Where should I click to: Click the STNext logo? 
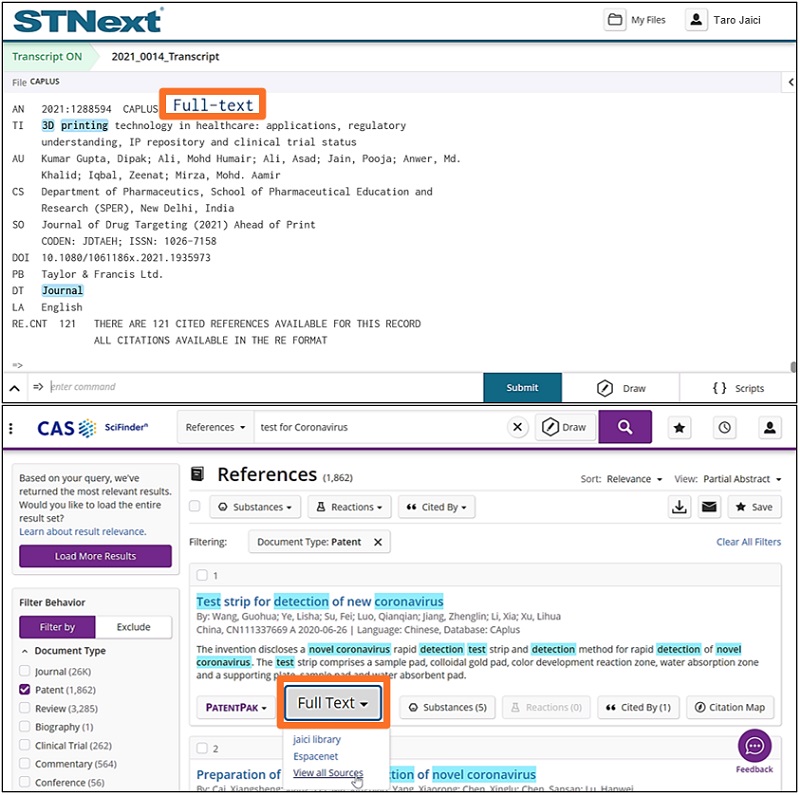pos(88,21)
